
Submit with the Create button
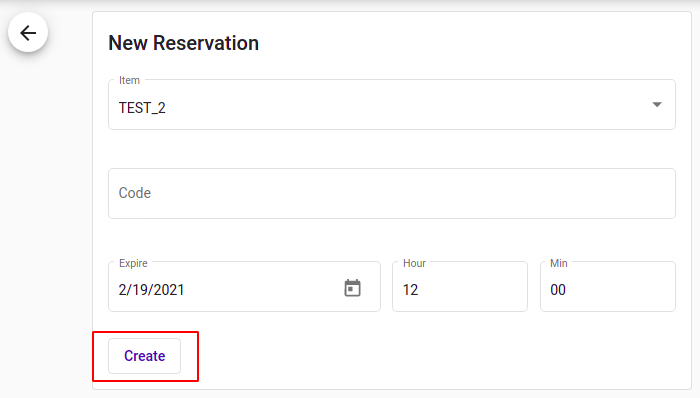coord(145,356)
